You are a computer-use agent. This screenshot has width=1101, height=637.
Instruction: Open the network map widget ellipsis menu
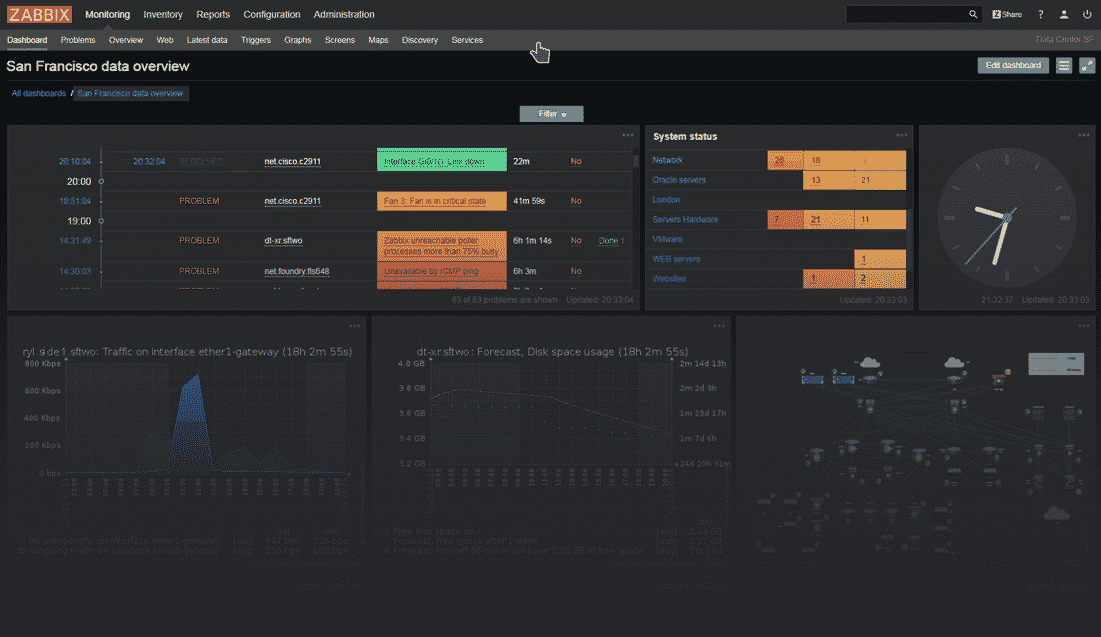click(1084, 326)
